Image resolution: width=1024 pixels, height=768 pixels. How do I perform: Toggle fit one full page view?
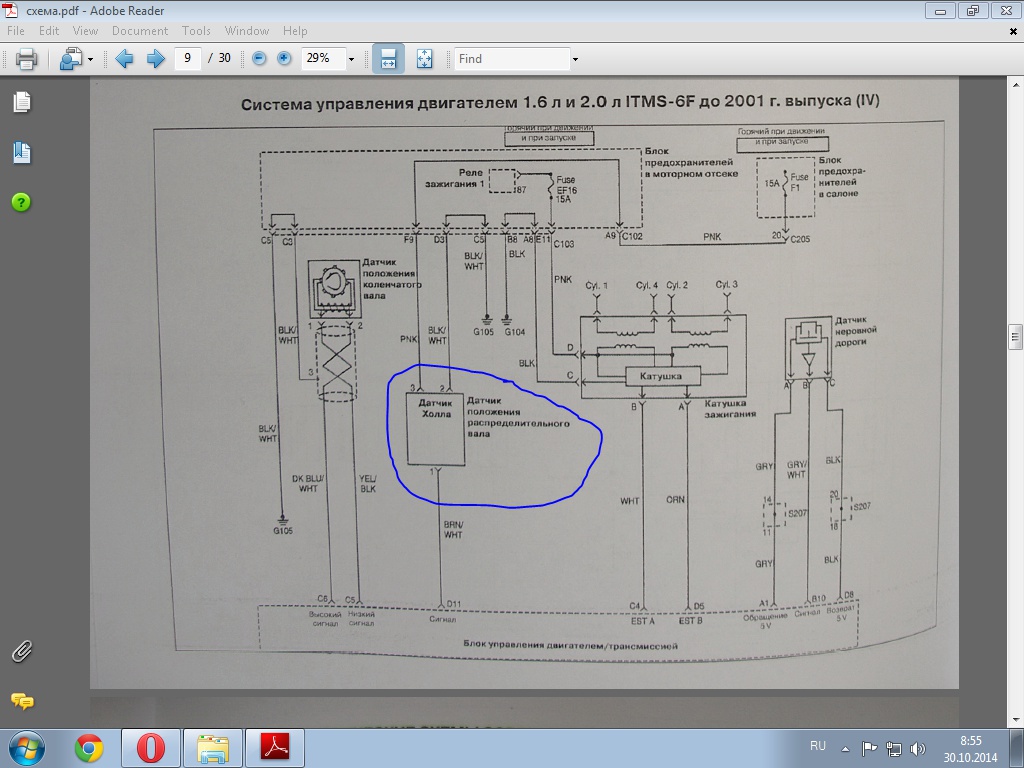[423, 59]
